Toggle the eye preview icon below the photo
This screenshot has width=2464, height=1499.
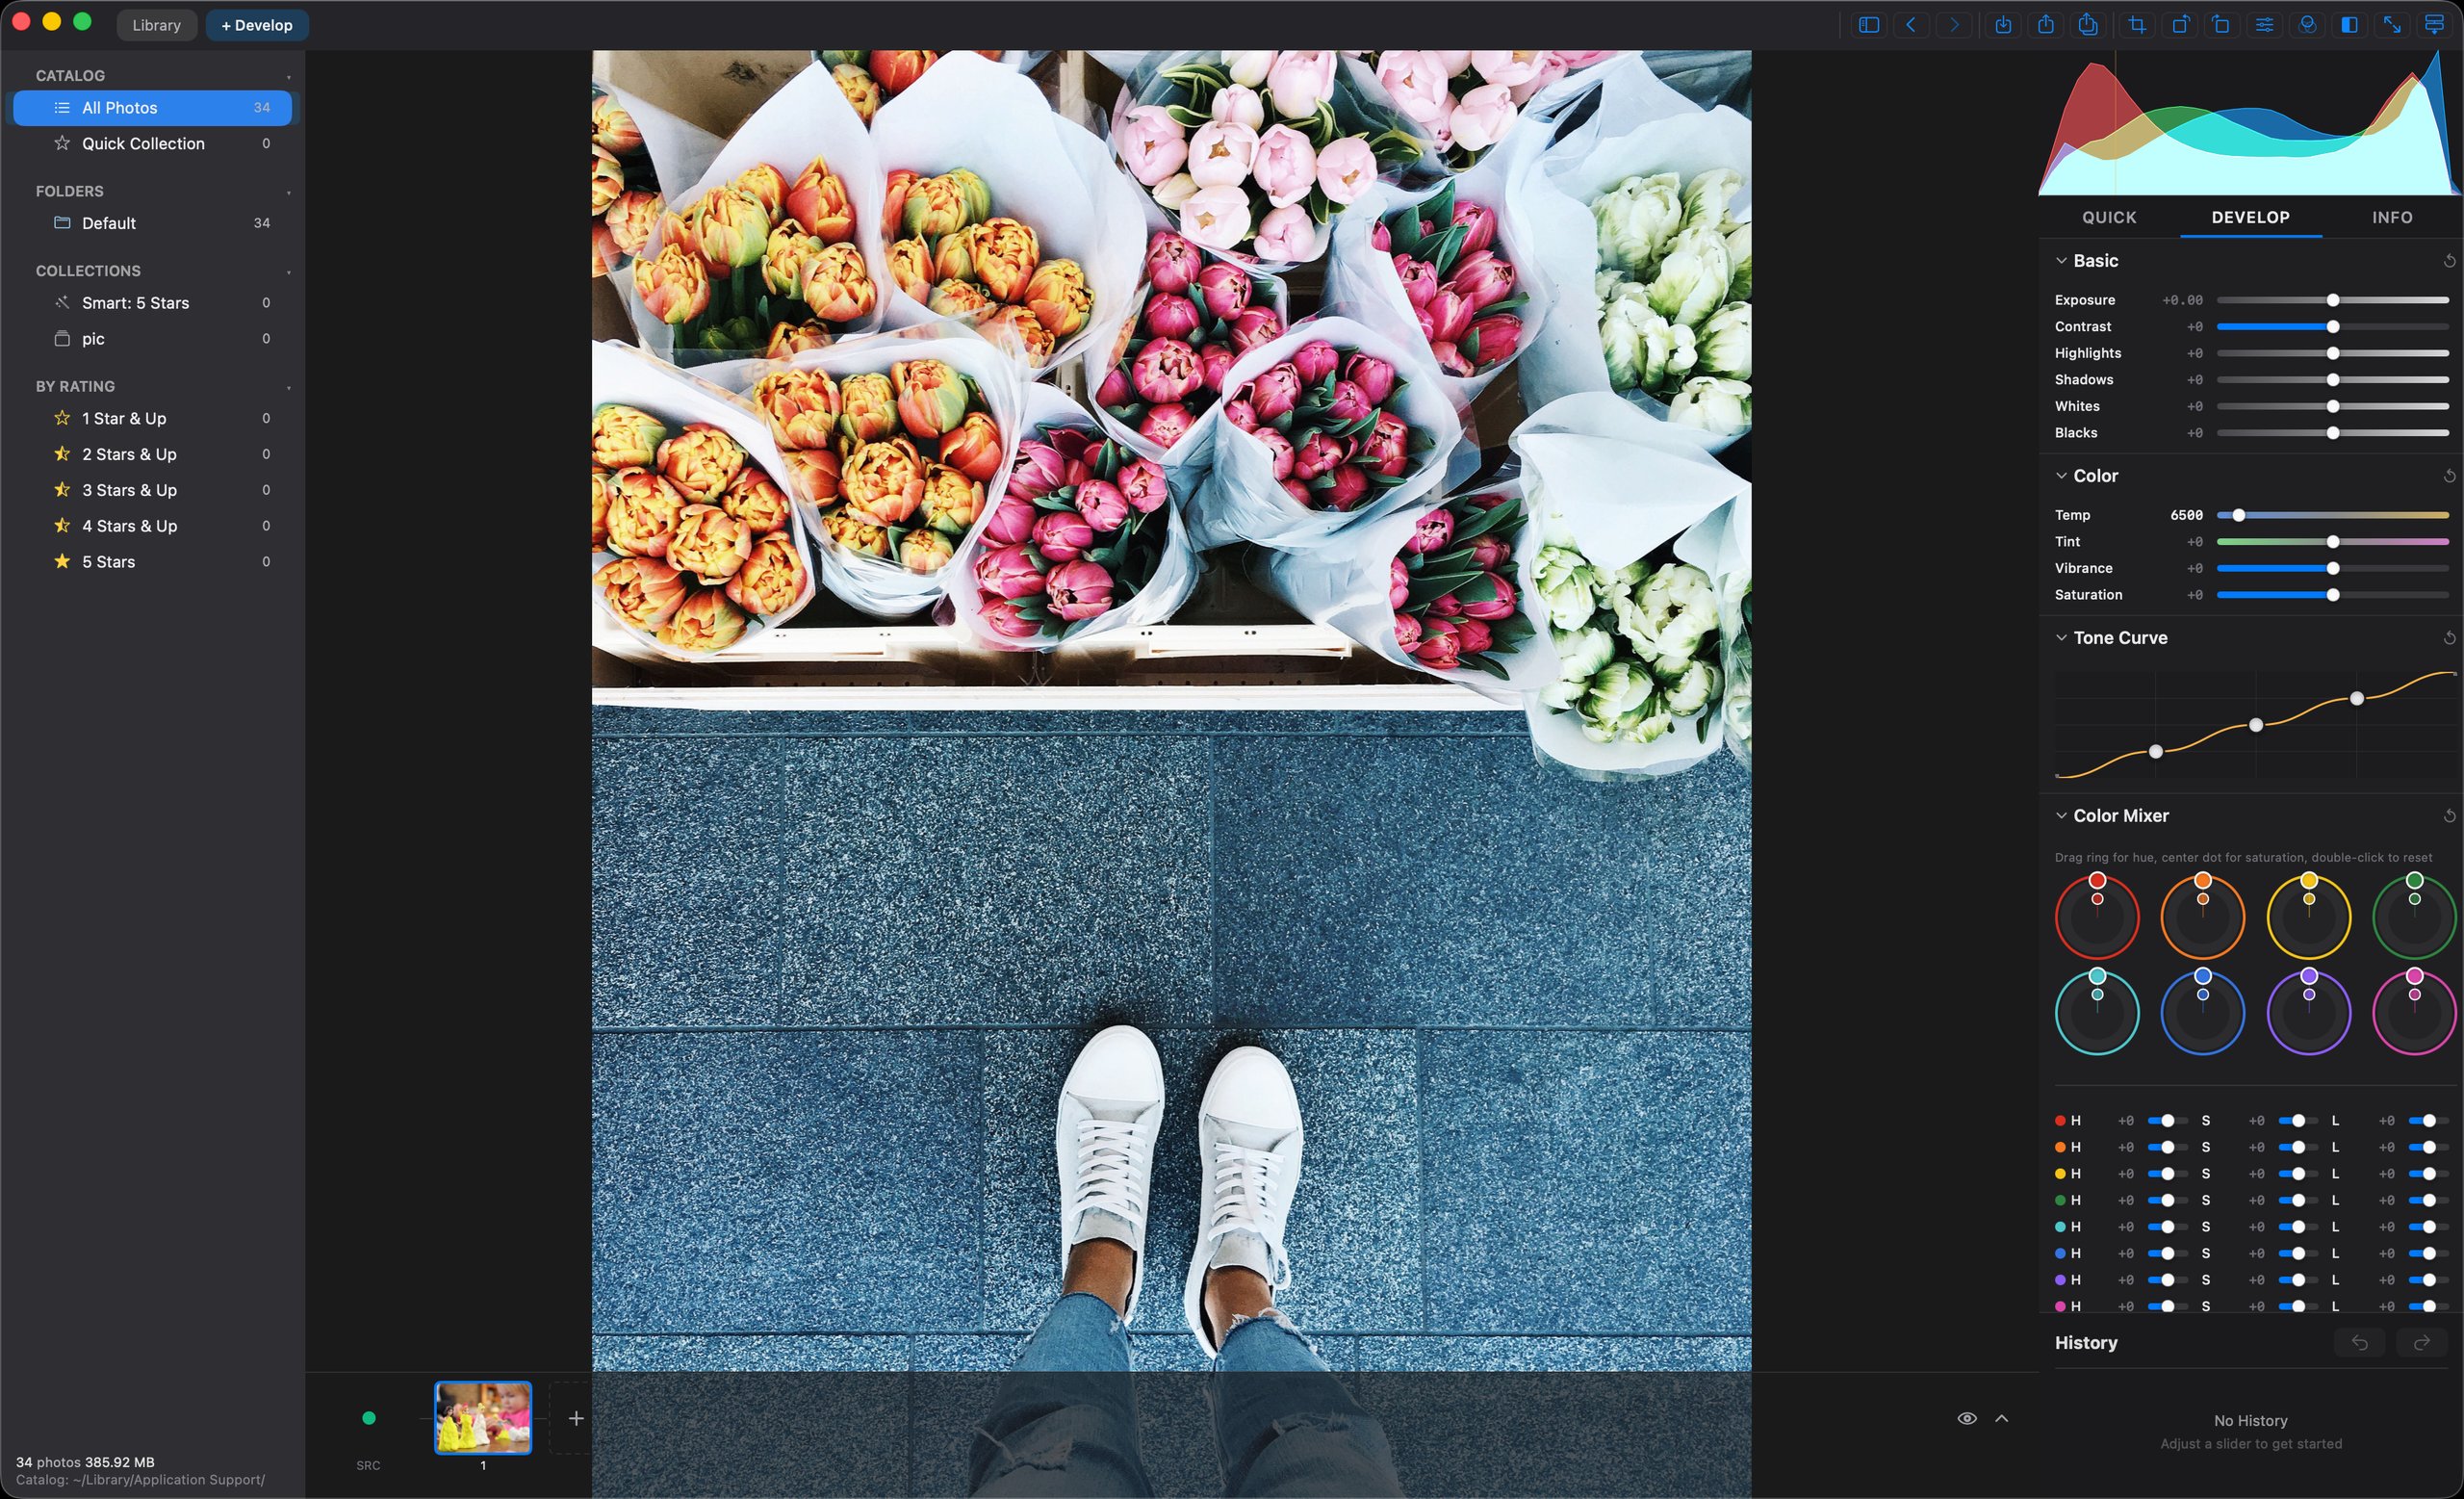pos(1967,1418)
